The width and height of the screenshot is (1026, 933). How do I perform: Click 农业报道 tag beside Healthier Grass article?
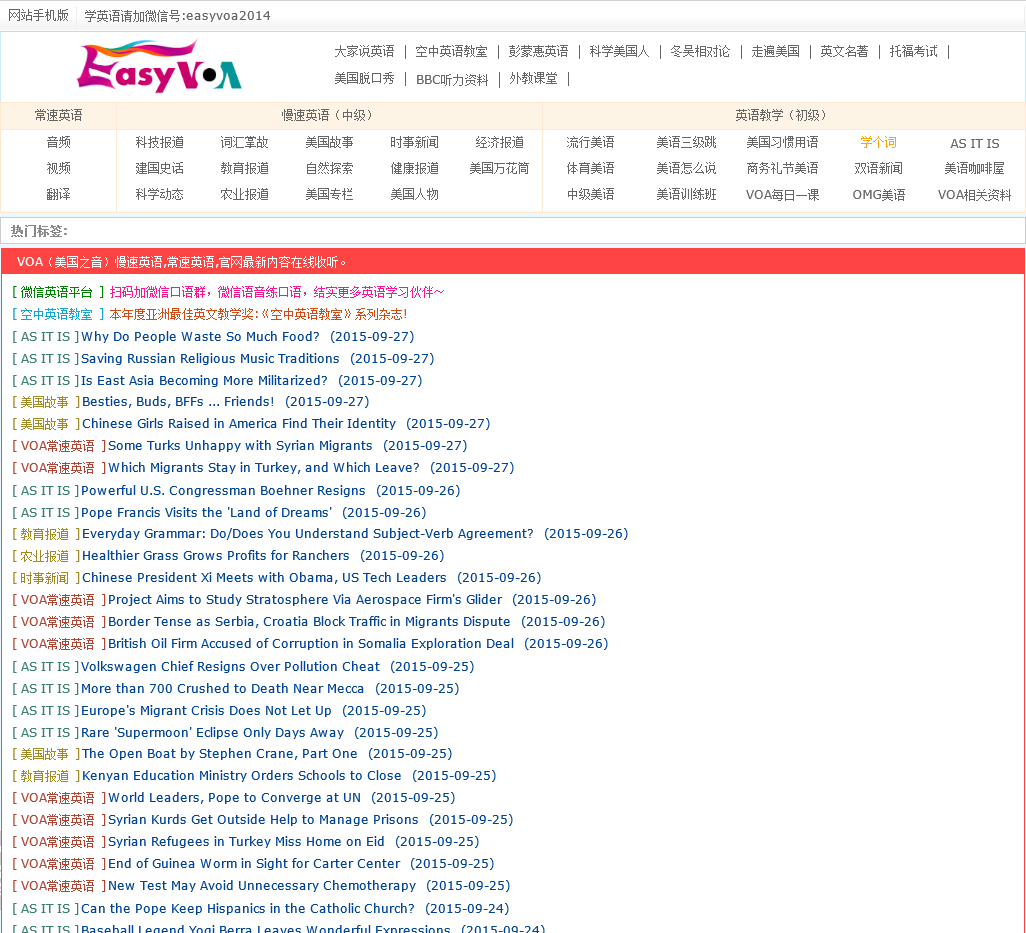pyautogui.click(x=44, y=556)
